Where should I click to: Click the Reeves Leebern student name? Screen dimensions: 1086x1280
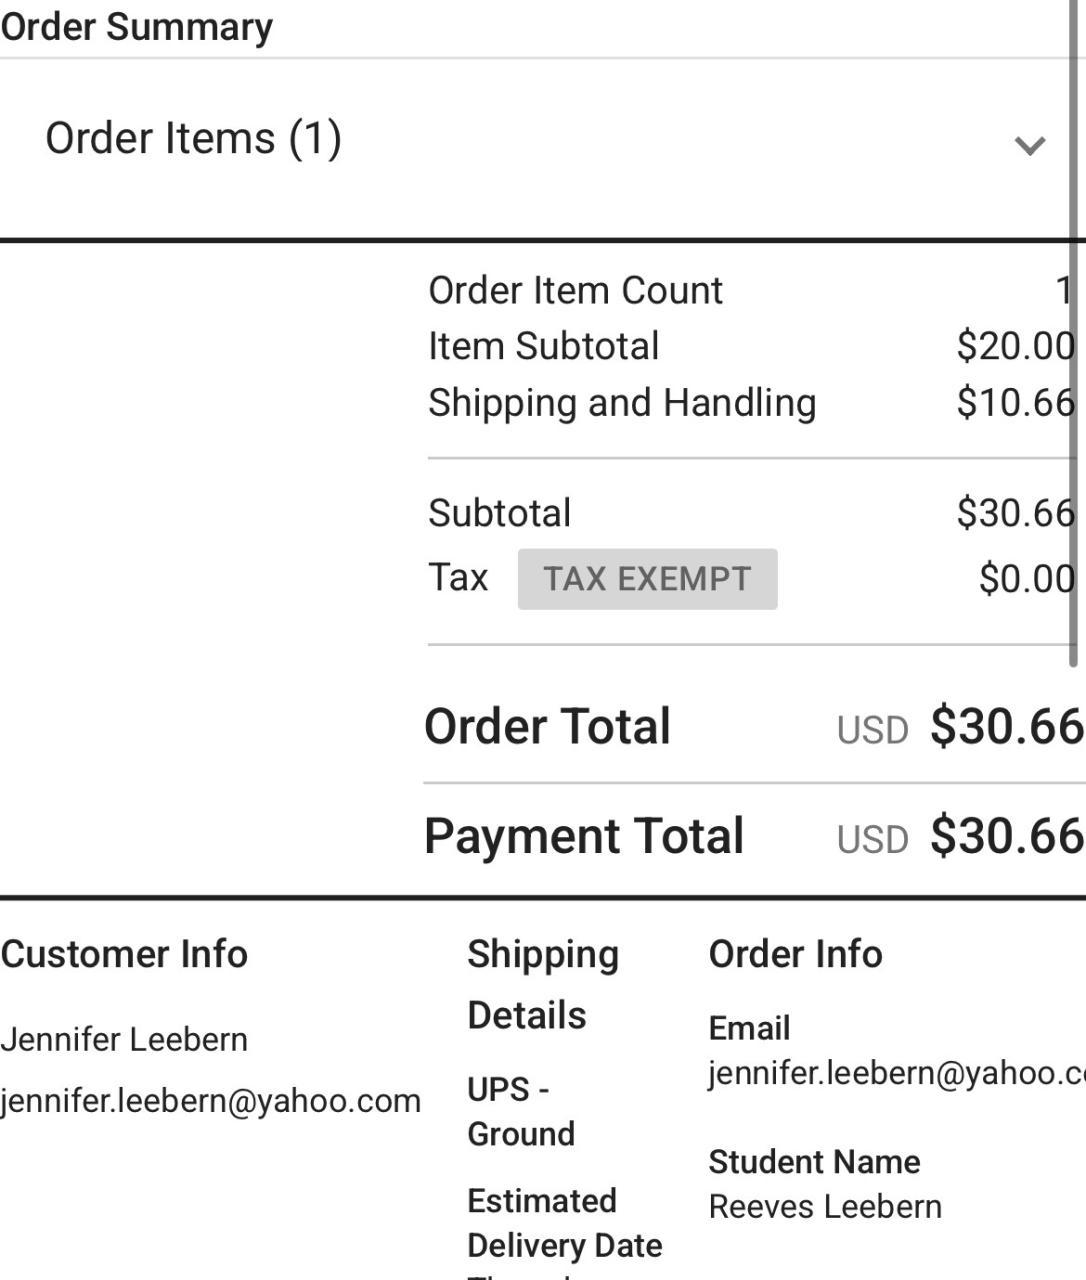point(825,1207)
